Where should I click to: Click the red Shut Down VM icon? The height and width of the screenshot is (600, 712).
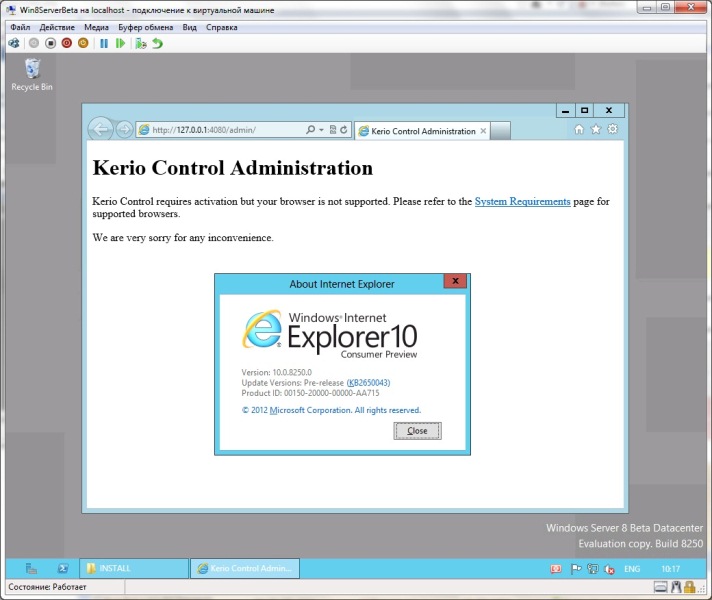[x=67, y=43]
